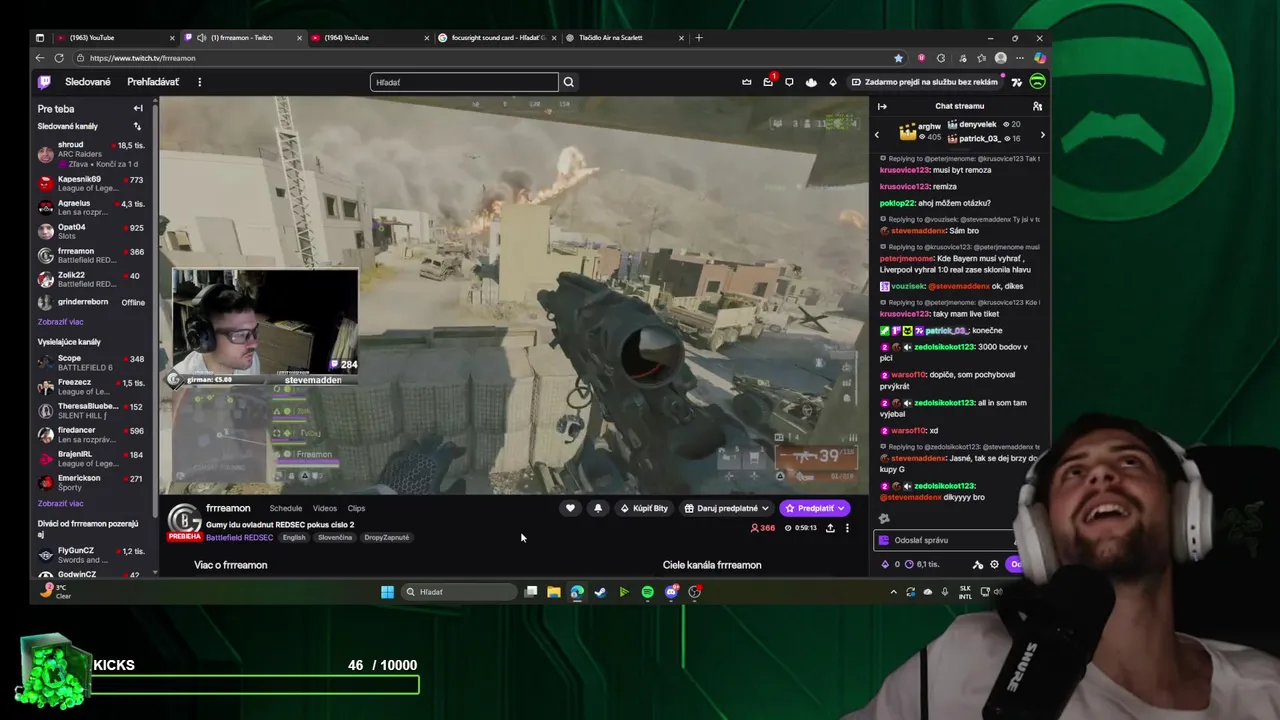The image size is (1280, 720).
Task: Show hidden system tray icons chevron
Action: (x=893, y=592)
